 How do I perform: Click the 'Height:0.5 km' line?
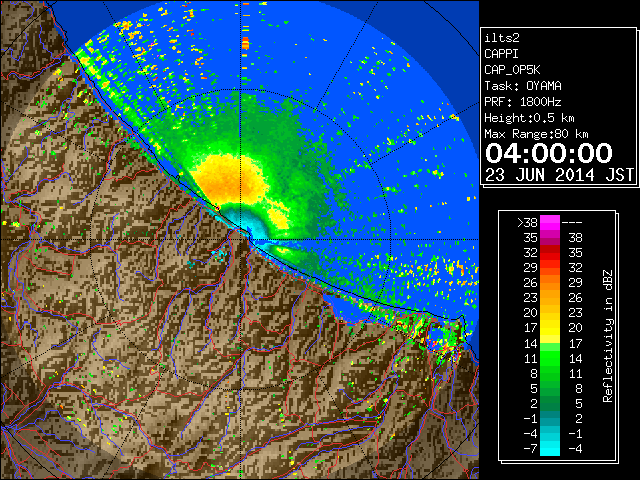click(529, 118)
